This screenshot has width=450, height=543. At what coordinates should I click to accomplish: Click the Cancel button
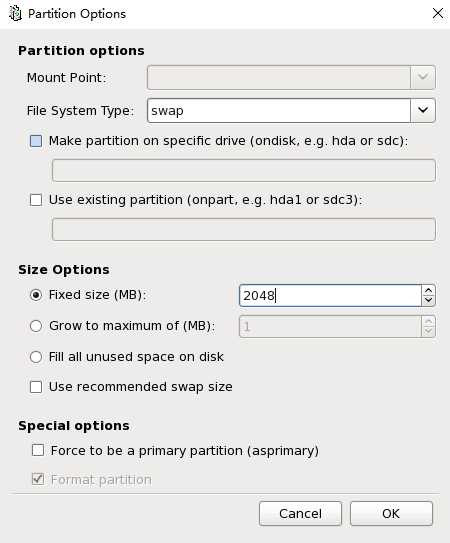(x=300, y=514)
